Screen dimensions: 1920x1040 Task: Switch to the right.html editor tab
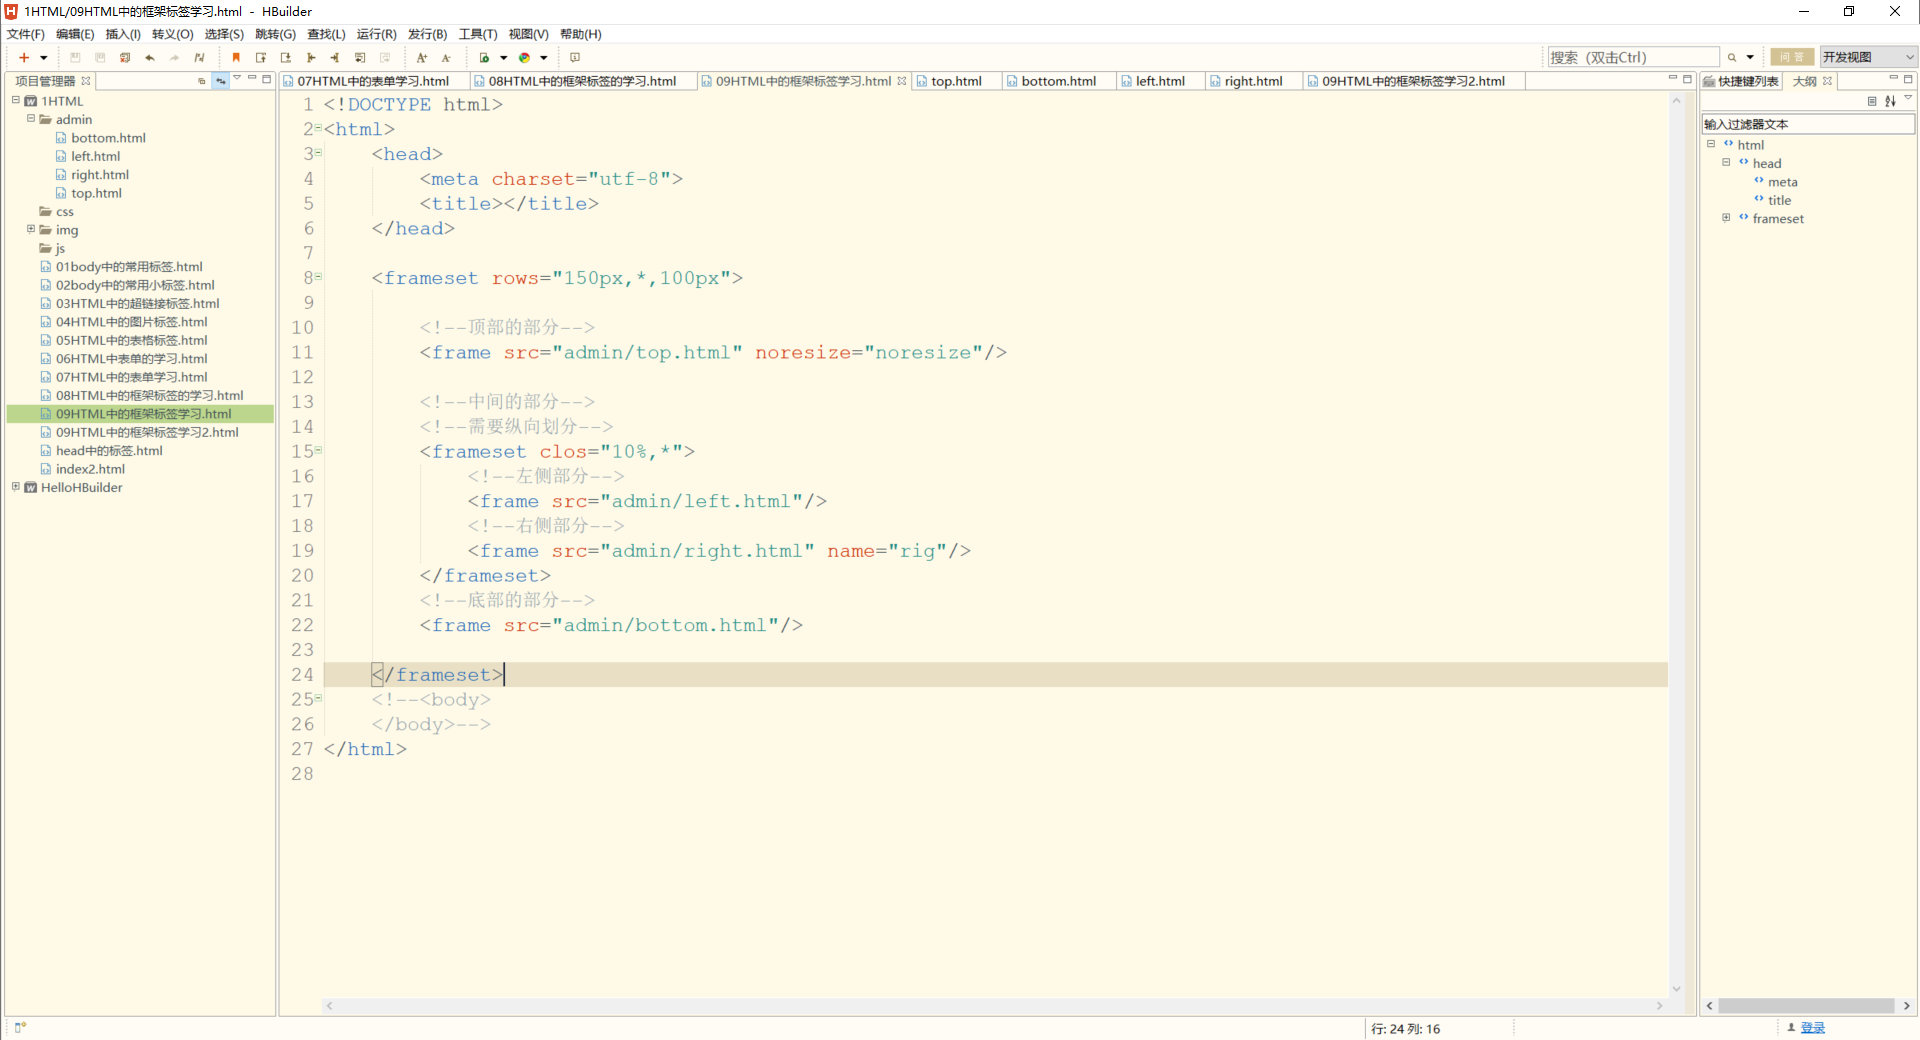[1253, 81]
